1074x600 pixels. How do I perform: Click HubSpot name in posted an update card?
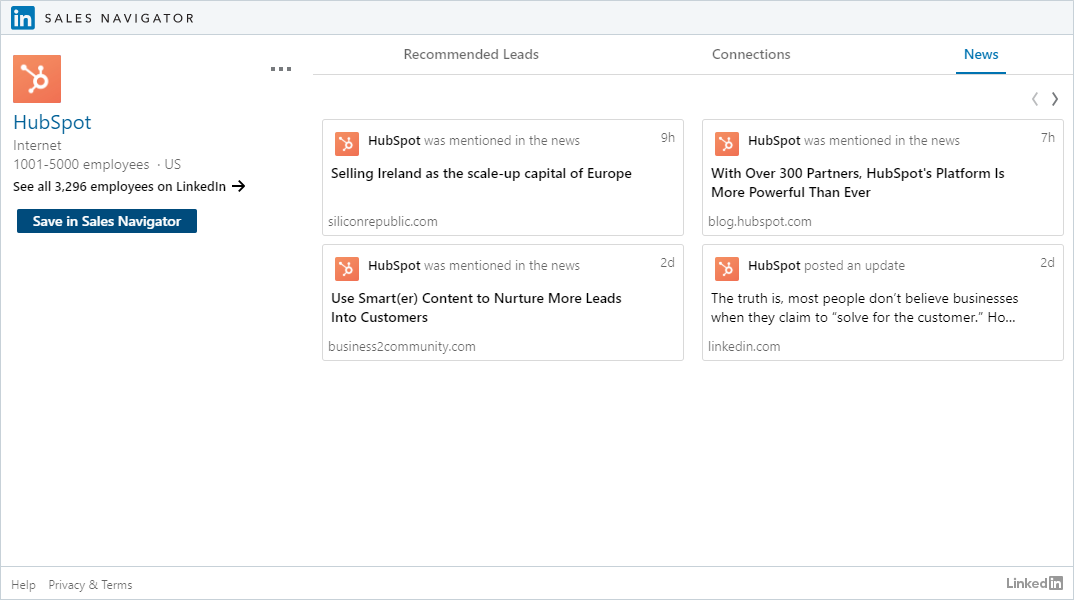pos(774,266)
